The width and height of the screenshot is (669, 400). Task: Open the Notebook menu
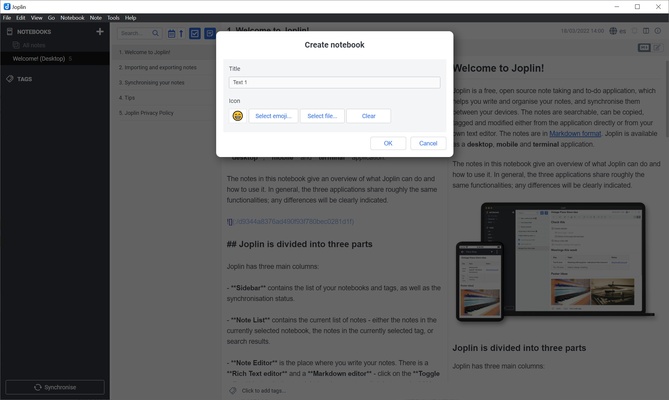pyautogui.click(x=73, y=18)
